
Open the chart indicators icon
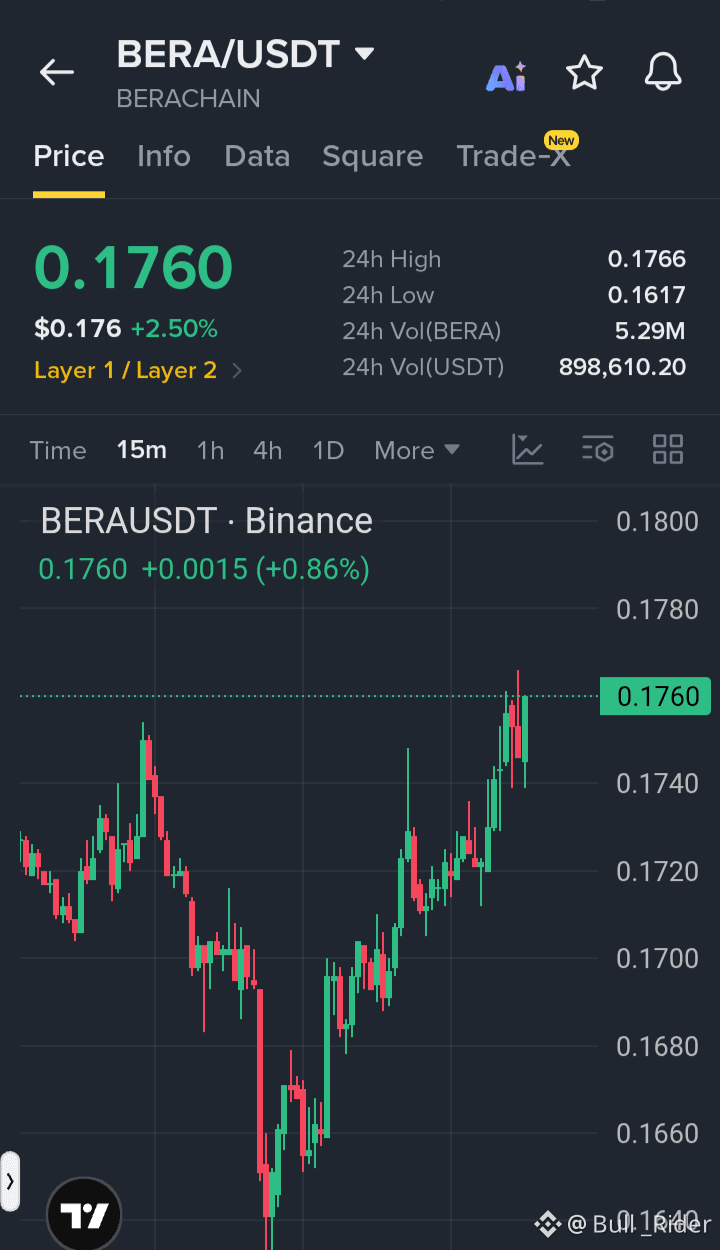click(x=527, y=450)
